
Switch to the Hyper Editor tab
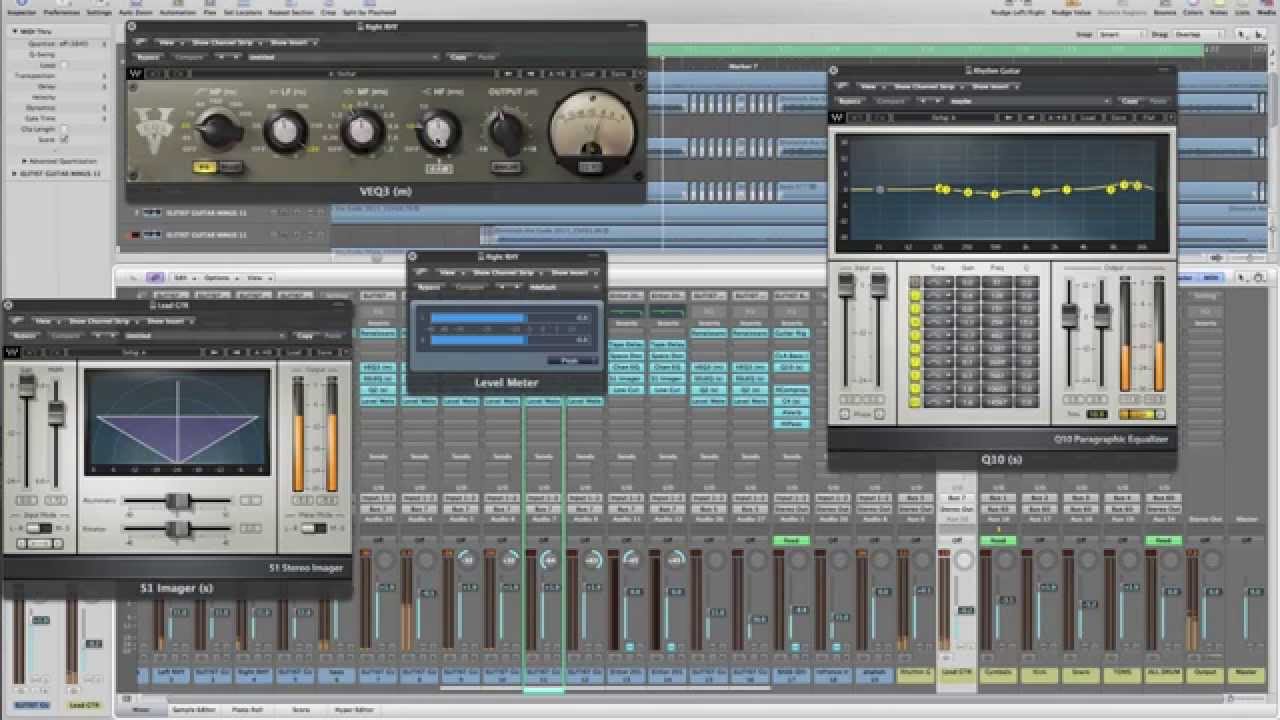click(x=354, y=709)
